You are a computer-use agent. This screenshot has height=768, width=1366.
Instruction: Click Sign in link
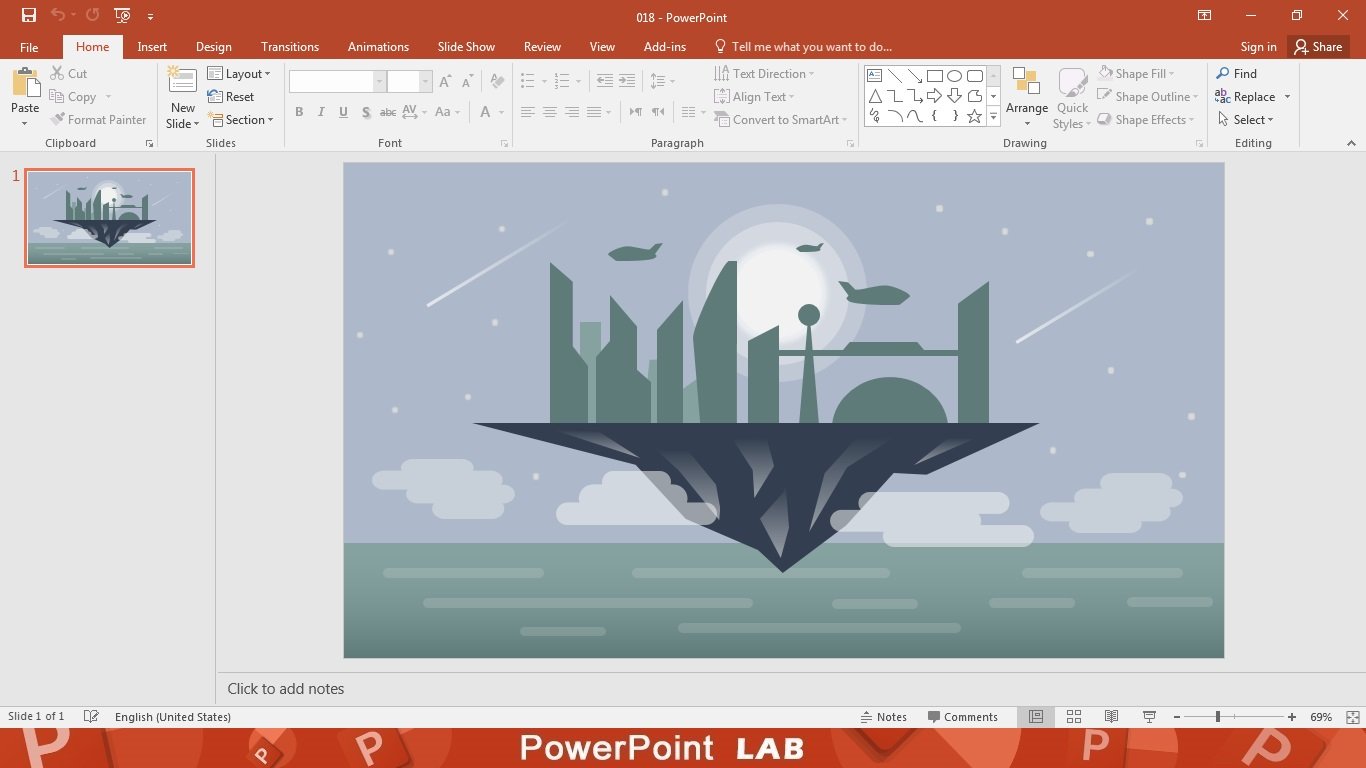(x=1258, y=47)
